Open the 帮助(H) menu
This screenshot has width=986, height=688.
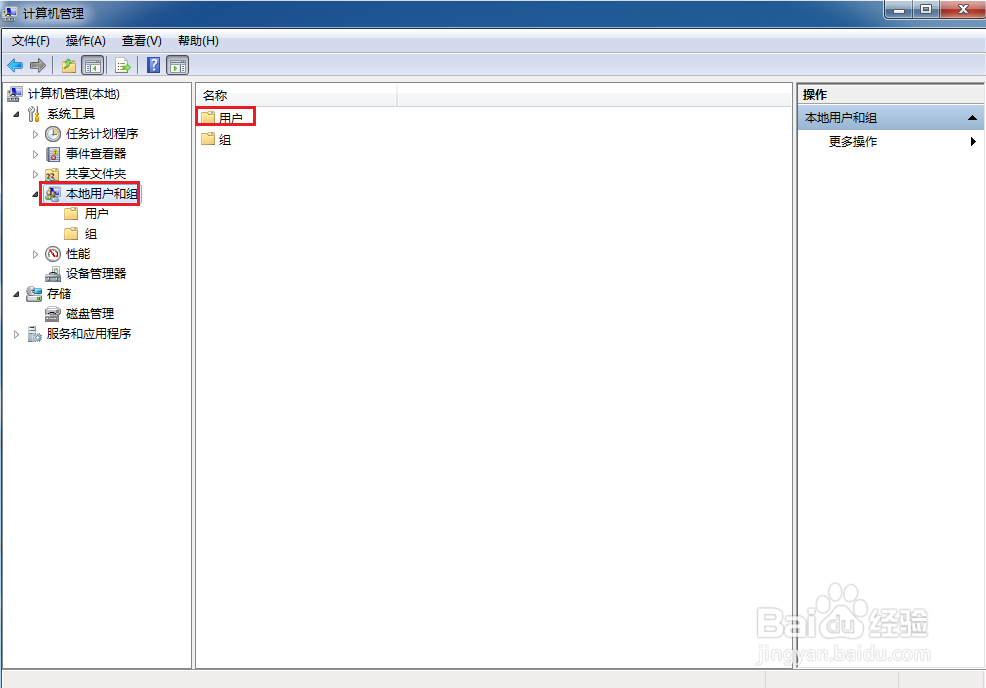(x=198, y=41)
